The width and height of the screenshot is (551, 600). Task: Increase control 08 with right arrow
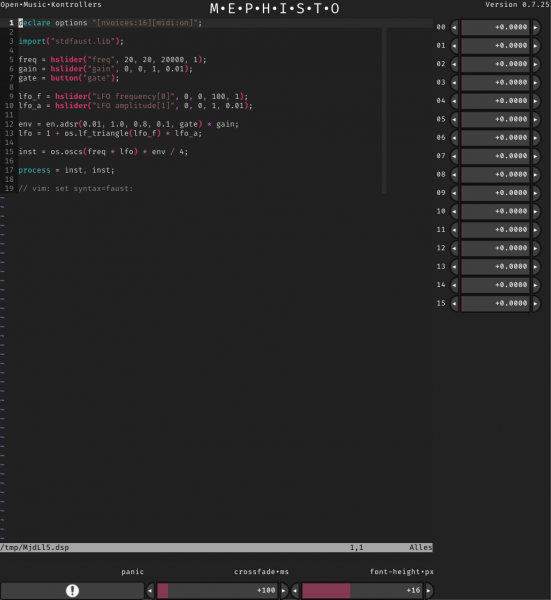tap(536, 174)
